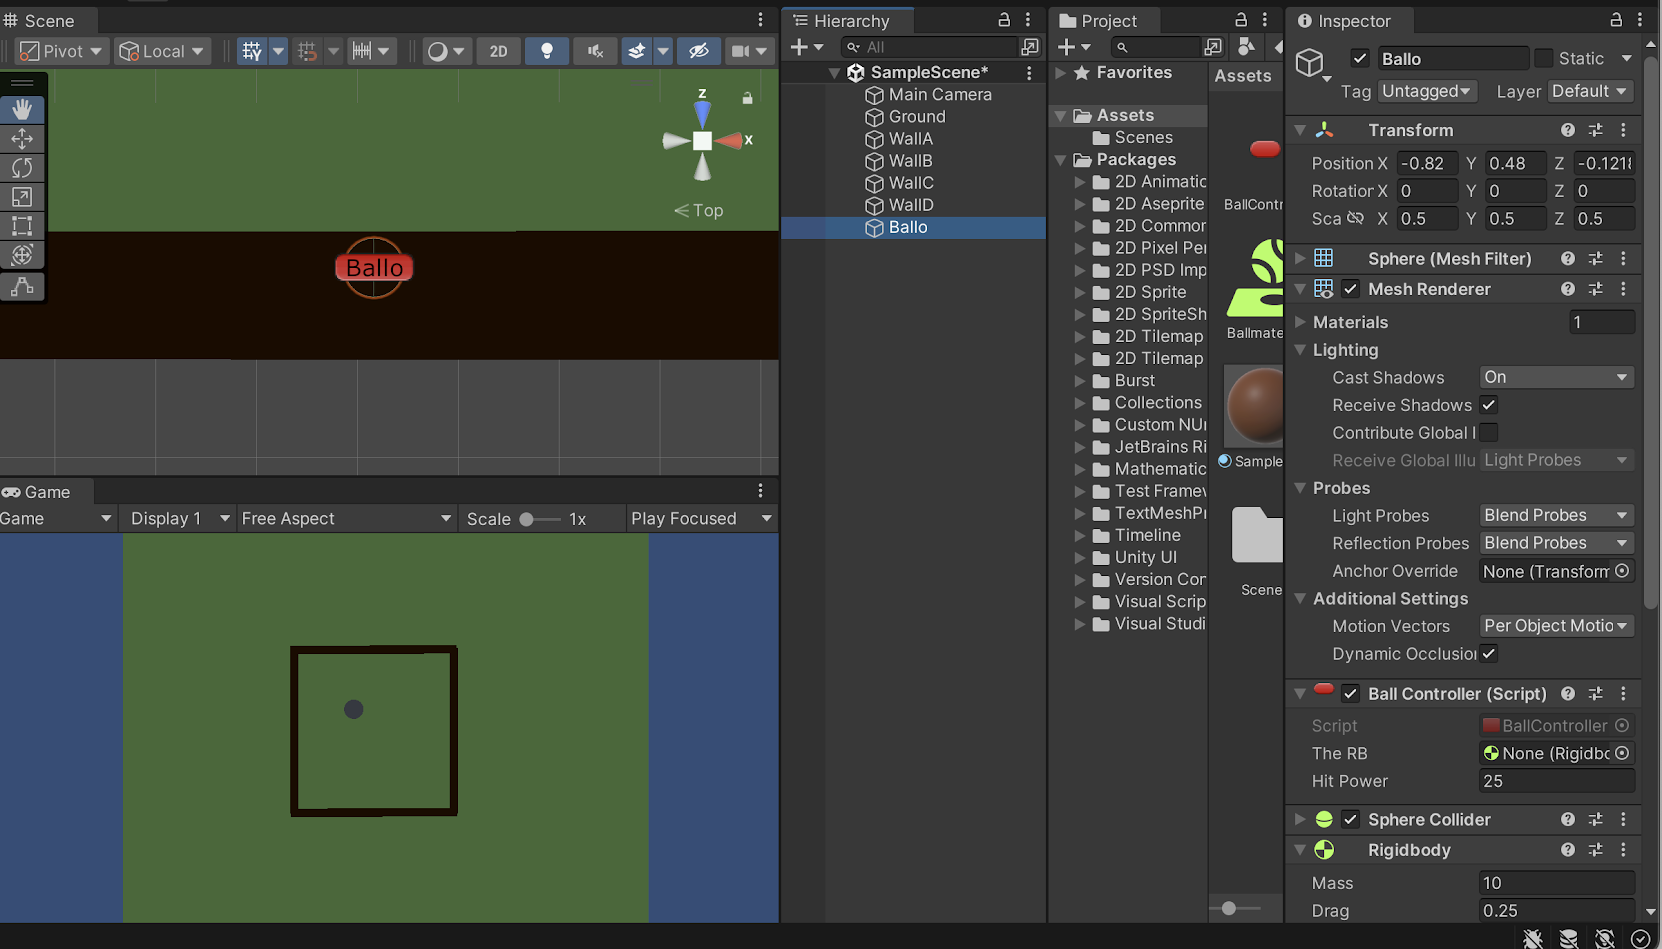Toggle Ballo active checkbox
1662x949 pixels.
pos(1360,59)
